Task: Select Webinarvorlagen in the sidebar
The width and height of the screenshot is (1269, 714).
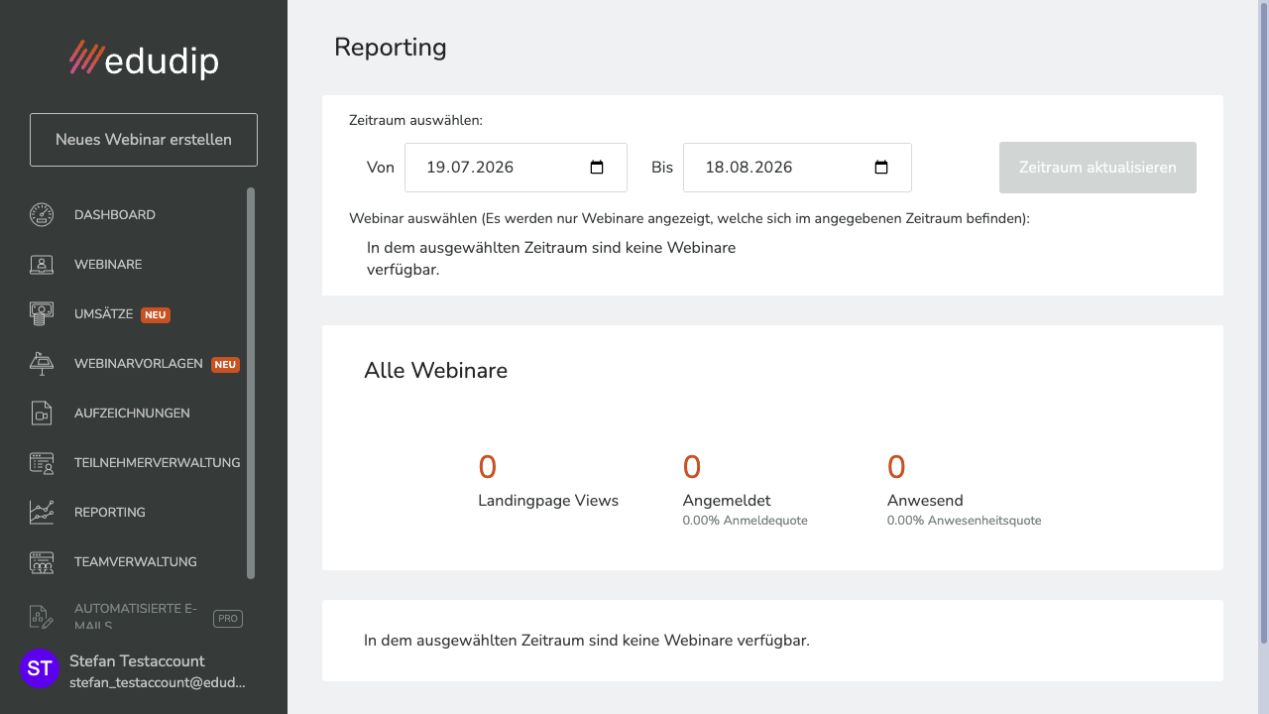Action: click(138, 364)
